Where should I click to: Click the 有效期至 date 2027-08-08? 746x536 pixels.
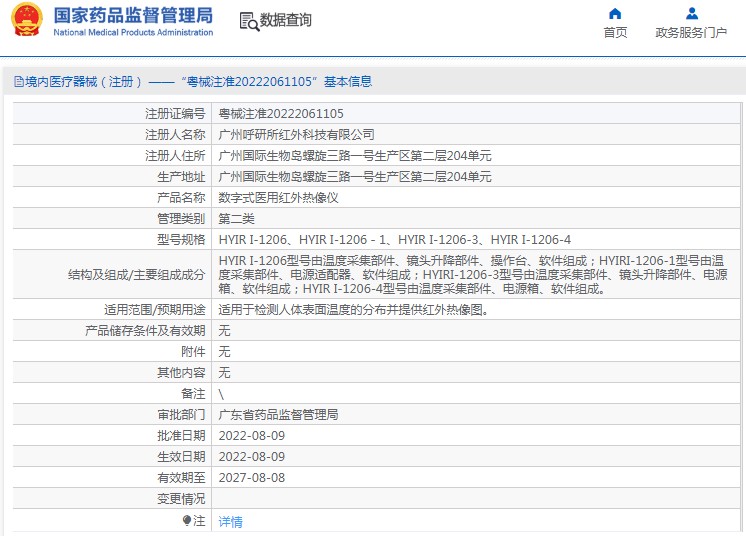click(x=251, y=478)
